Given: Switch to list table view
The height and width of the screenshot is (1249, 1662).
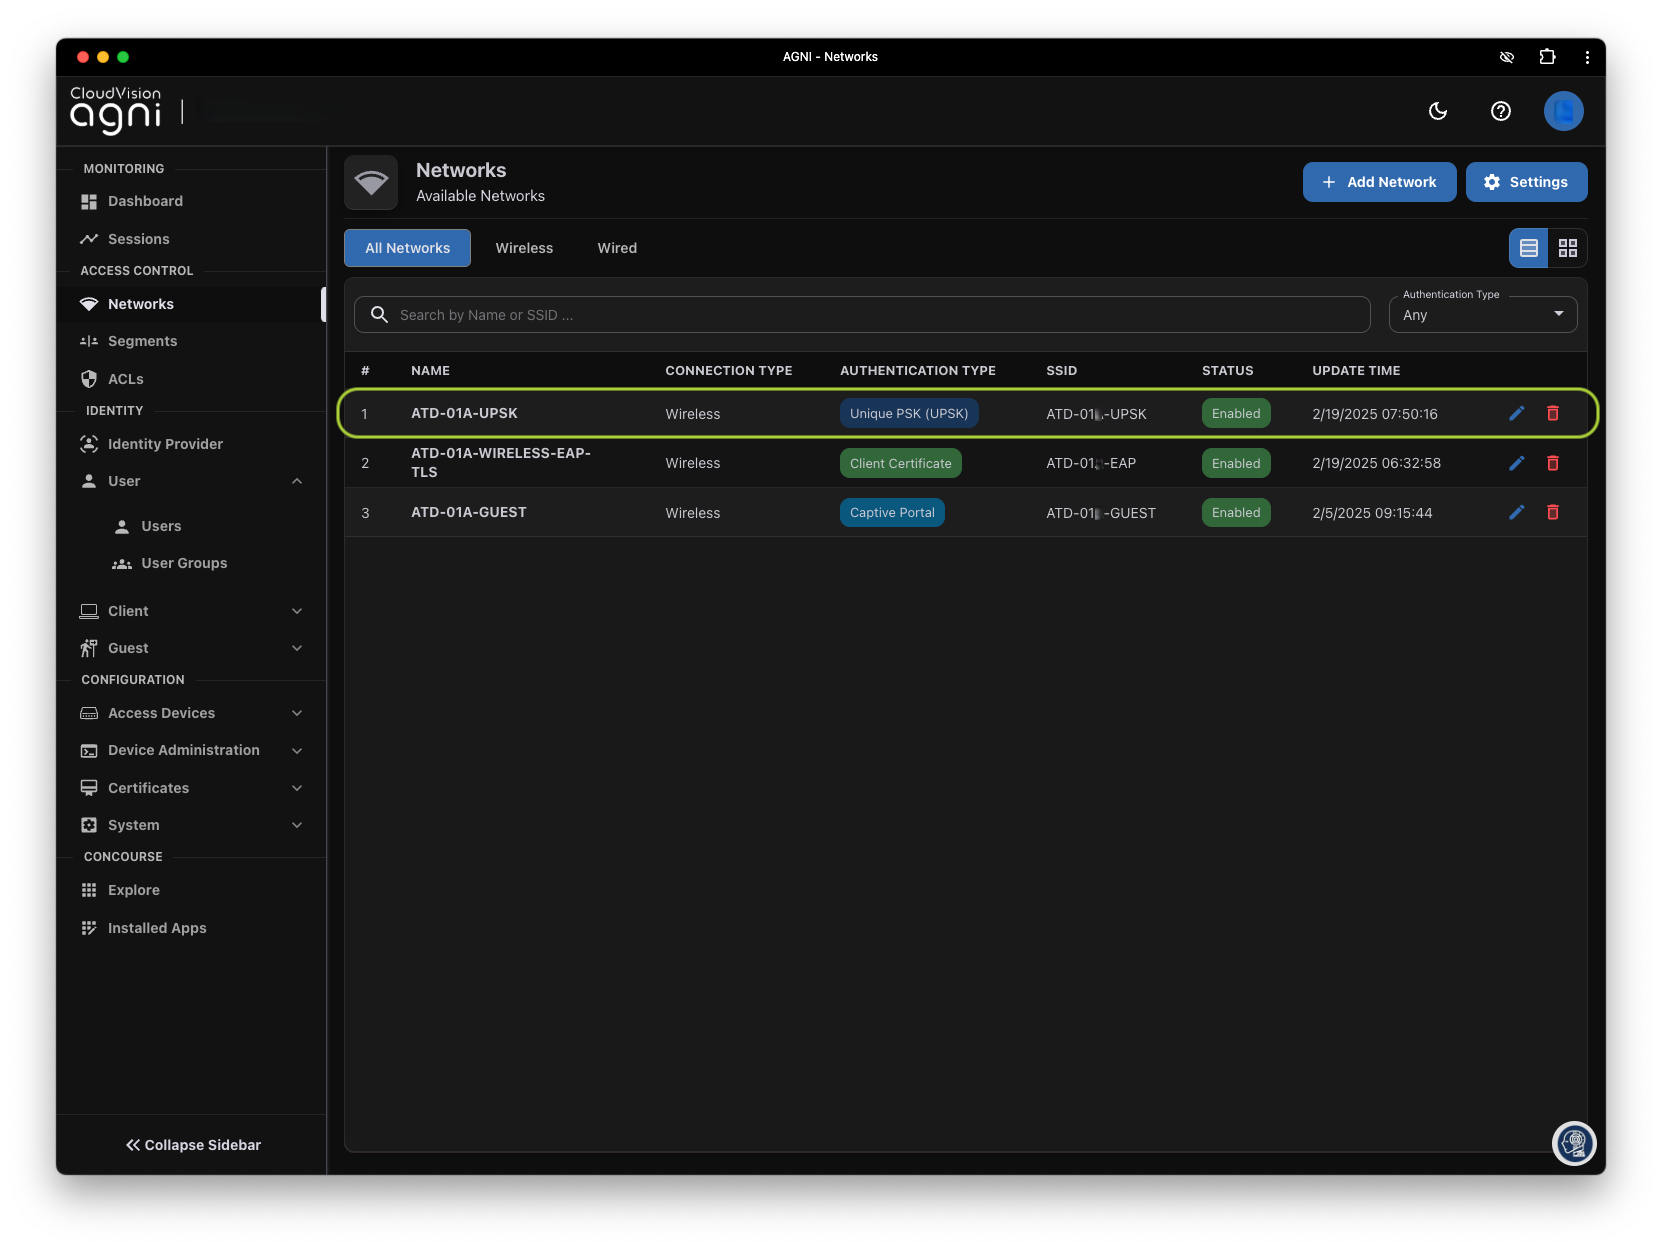Looking at the screenshot, I should tap(1528, 248).
